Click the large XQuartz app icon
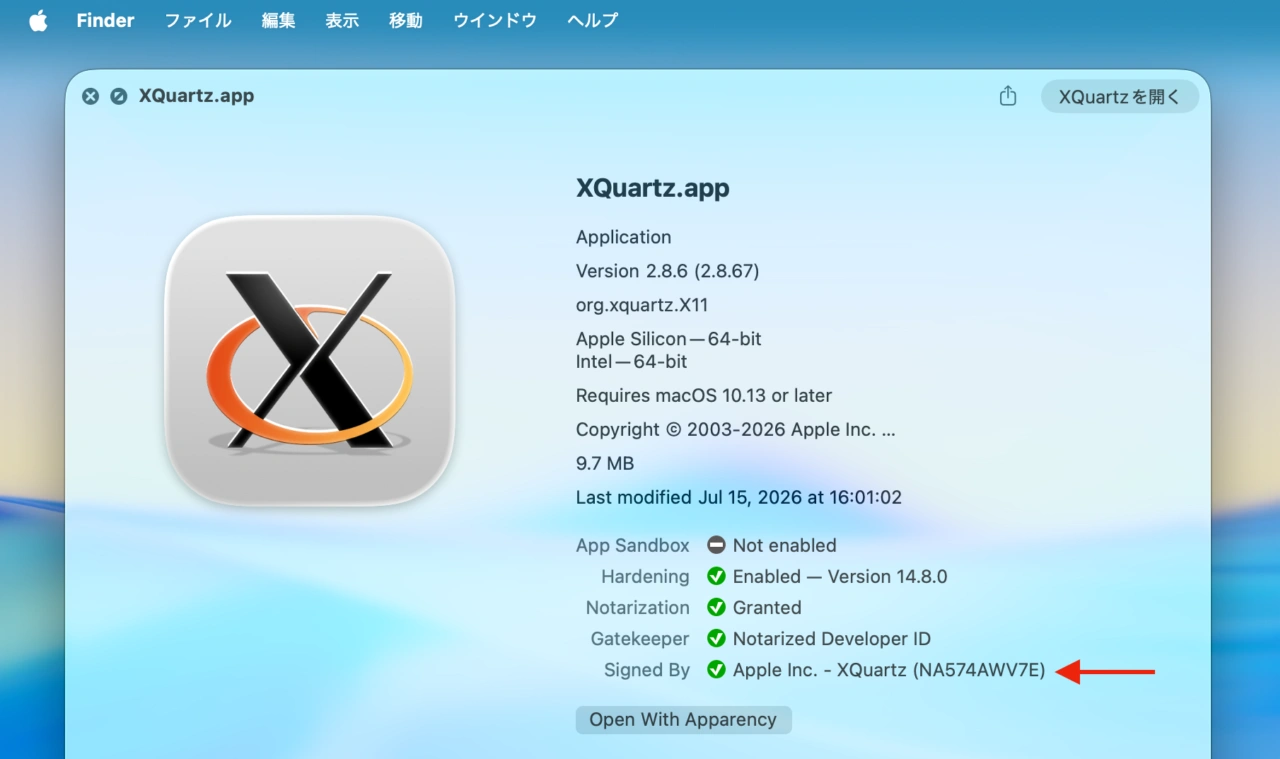This screenshot has height=759, width=1280. [309, 360]
